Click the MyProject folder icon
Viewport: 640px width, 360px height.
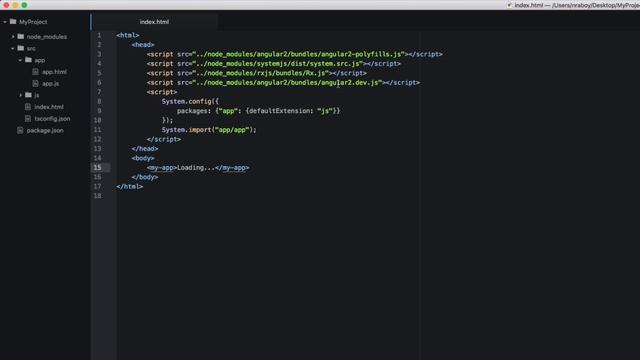pos(13,22)
